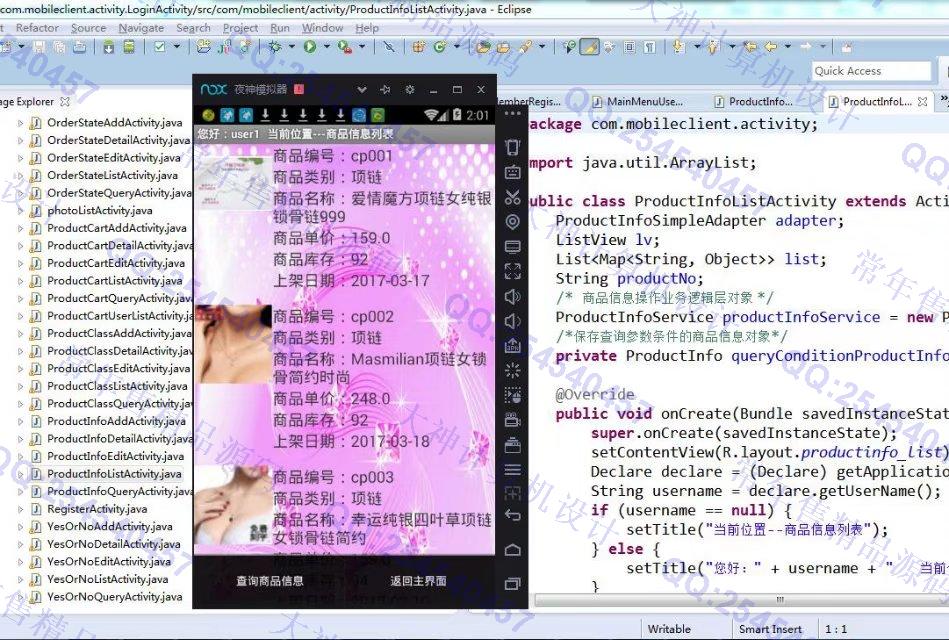Click the Nox settings gear icon

point(410,90)
